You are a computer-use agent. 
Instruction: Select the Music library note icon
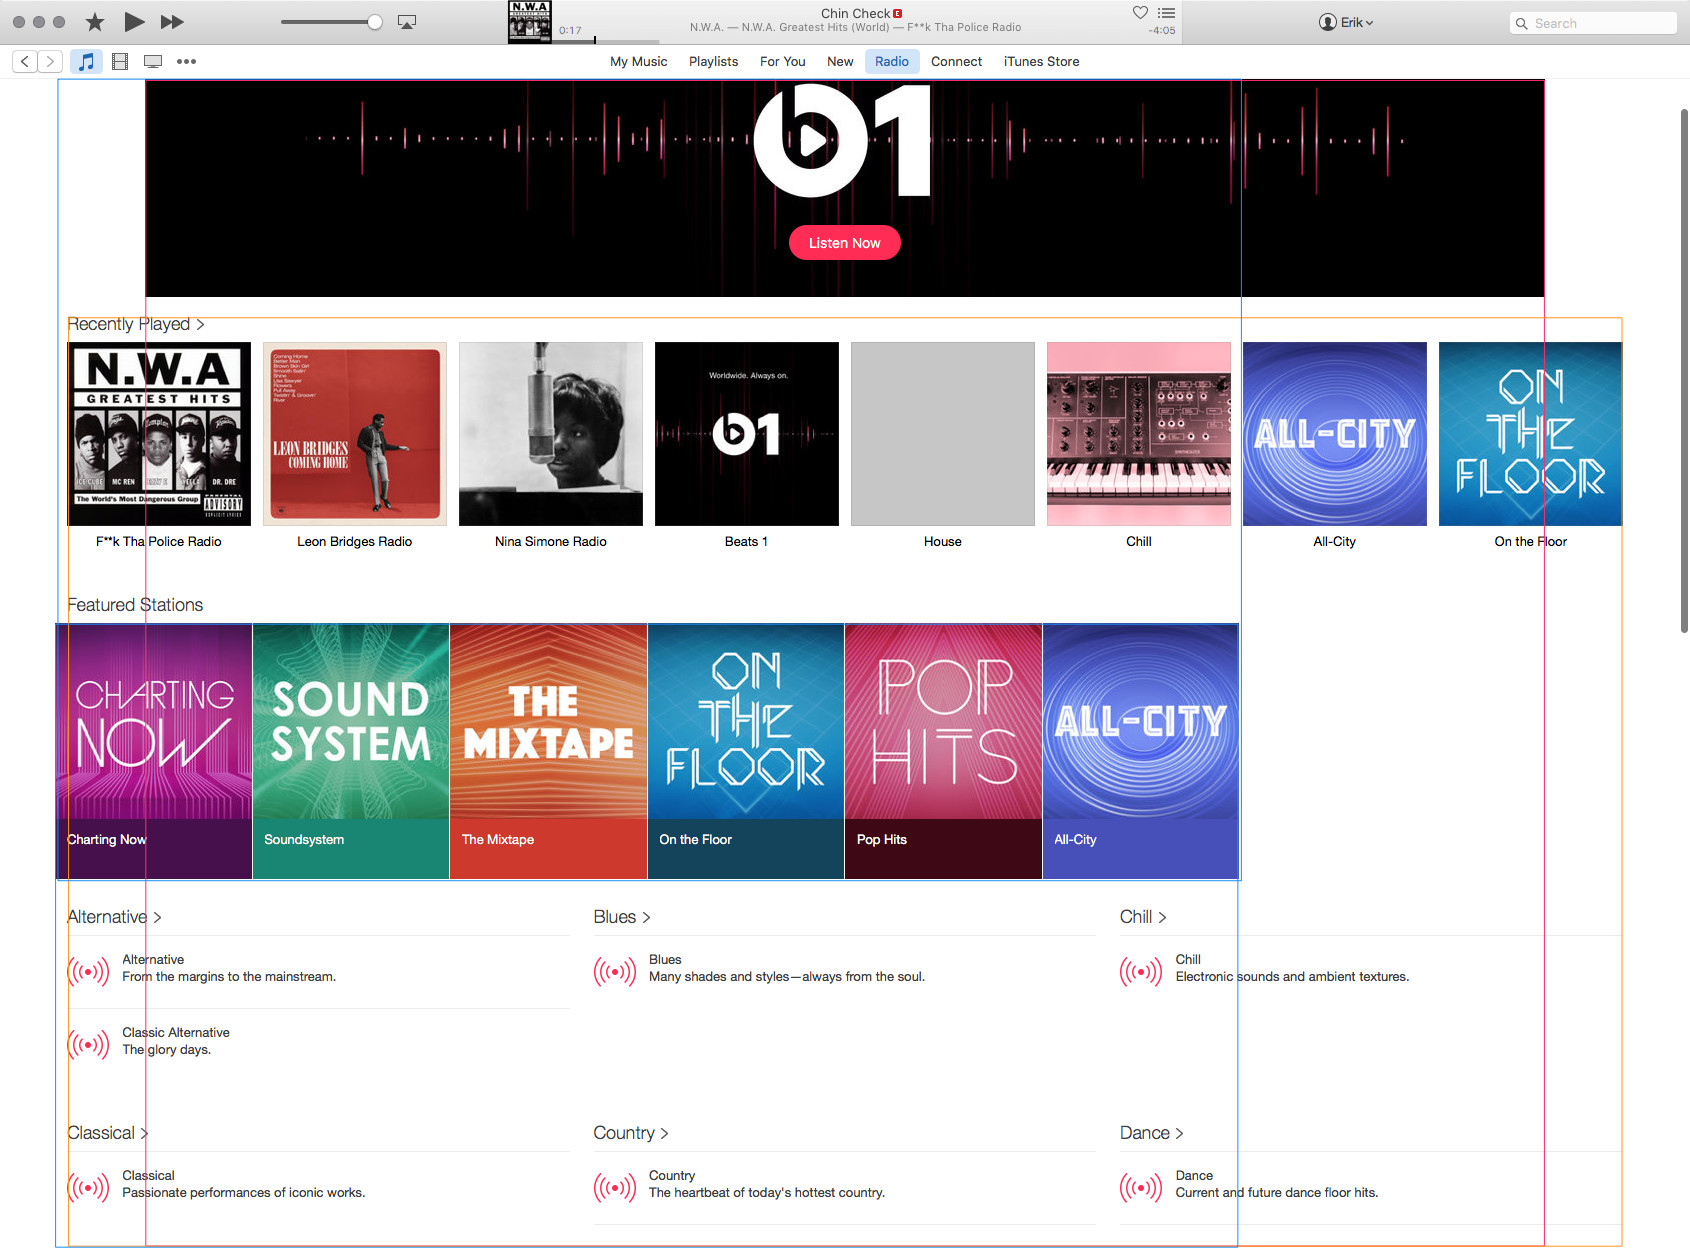(x=86, y=61)
